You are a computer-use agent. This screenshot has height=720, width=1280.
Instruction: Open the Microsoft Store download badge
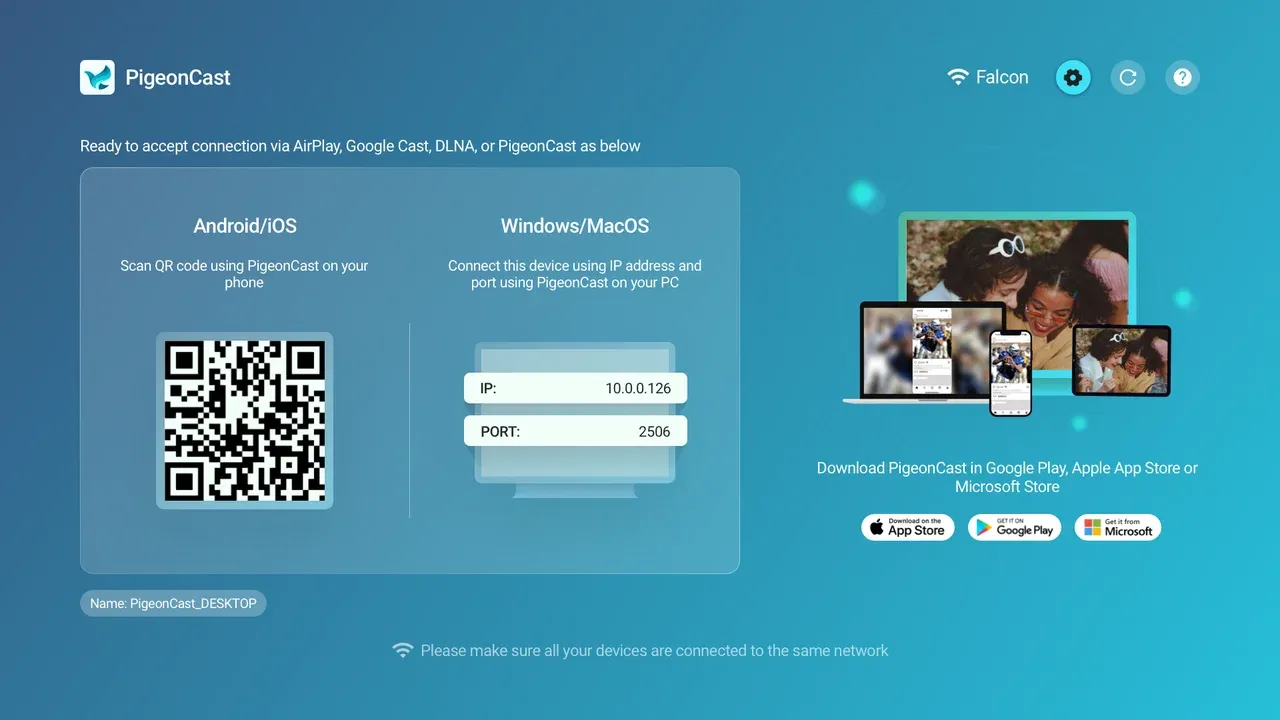click(1118, 527)
